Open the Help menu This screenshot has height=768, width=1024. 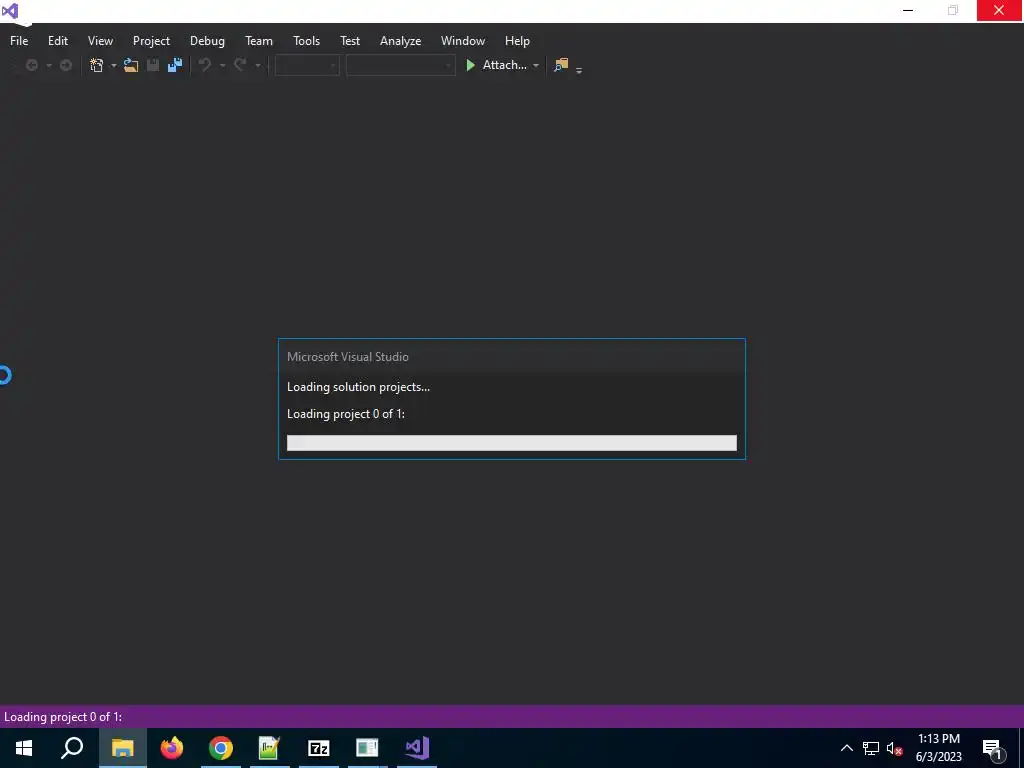pyautogui.click(x=517, y=40)
